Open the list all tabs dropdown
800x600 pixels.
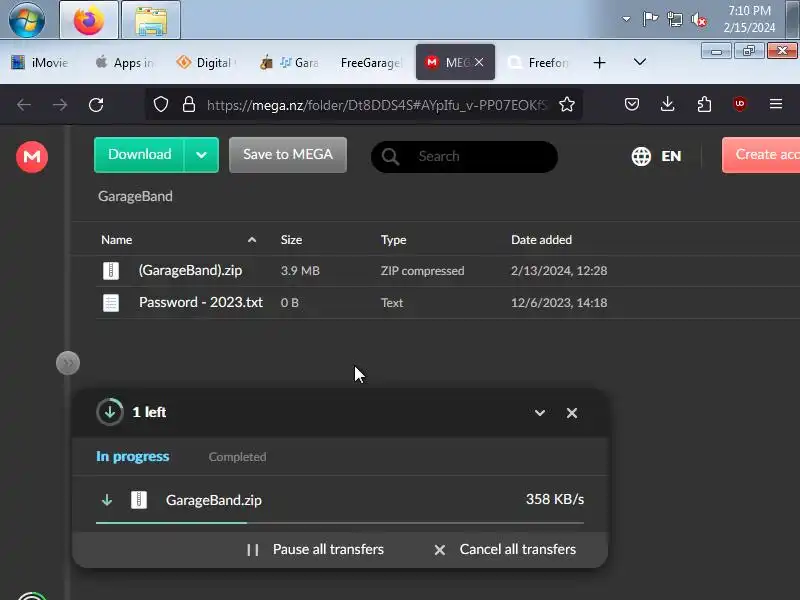click(x=640, y=62)
